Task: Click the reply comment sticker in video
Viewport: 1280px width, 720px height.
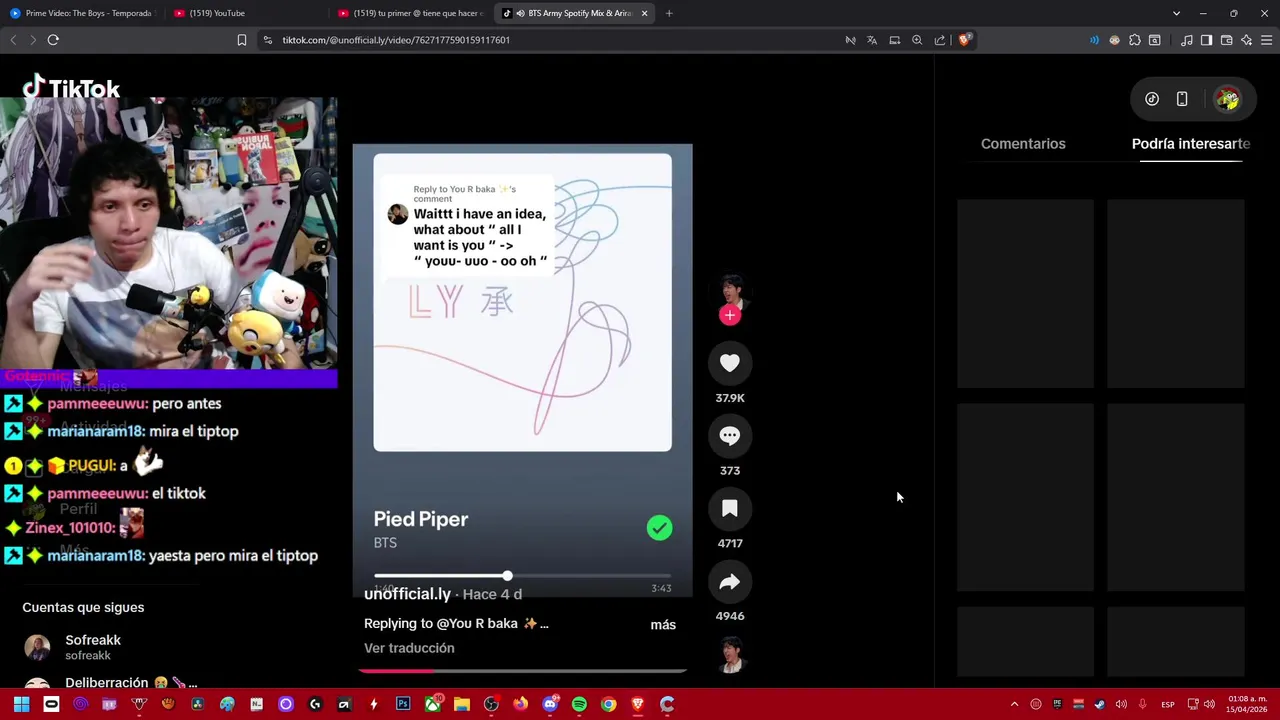Action: [468, 227]
